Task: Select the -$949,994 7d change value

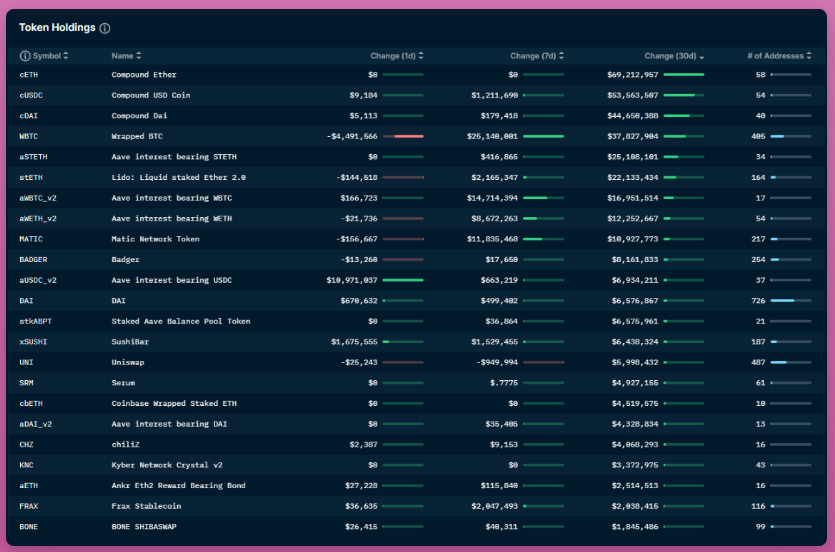Action: [497, 362]
